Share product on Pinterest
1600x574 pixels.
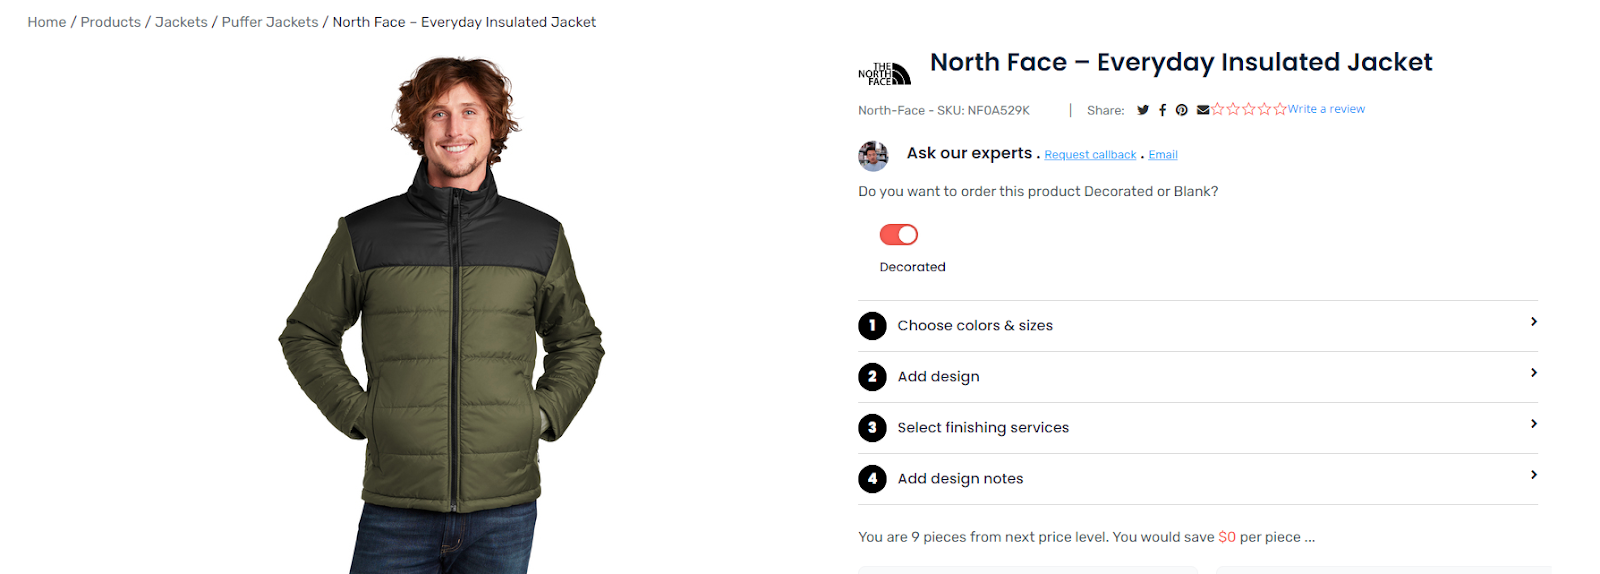(x=1182, y=110)
